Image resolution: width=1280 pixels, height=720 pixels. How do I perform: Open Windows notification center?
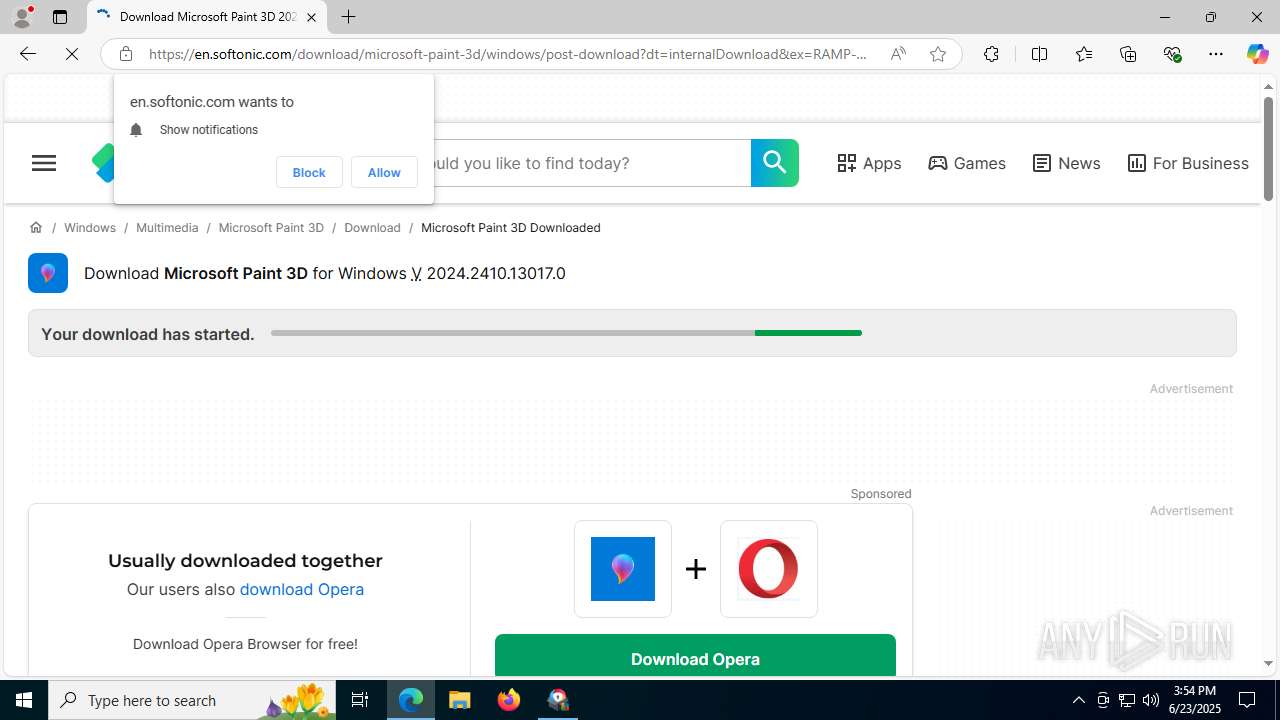[x=1248, y=700]
